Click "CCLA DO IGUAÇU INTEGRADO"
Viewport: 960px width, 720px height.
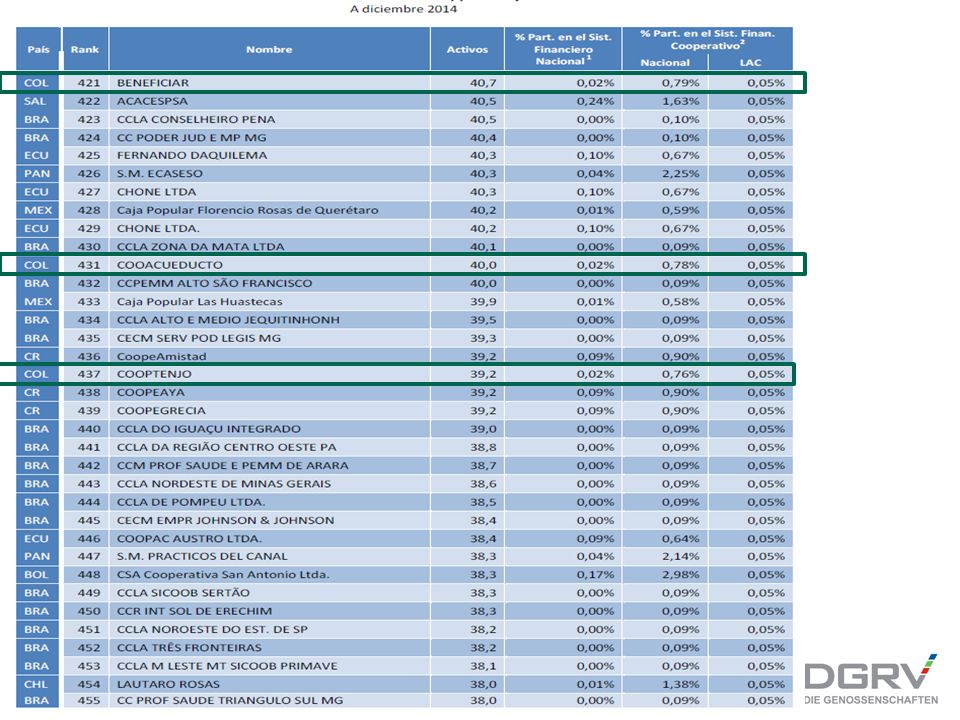[209, 429]
